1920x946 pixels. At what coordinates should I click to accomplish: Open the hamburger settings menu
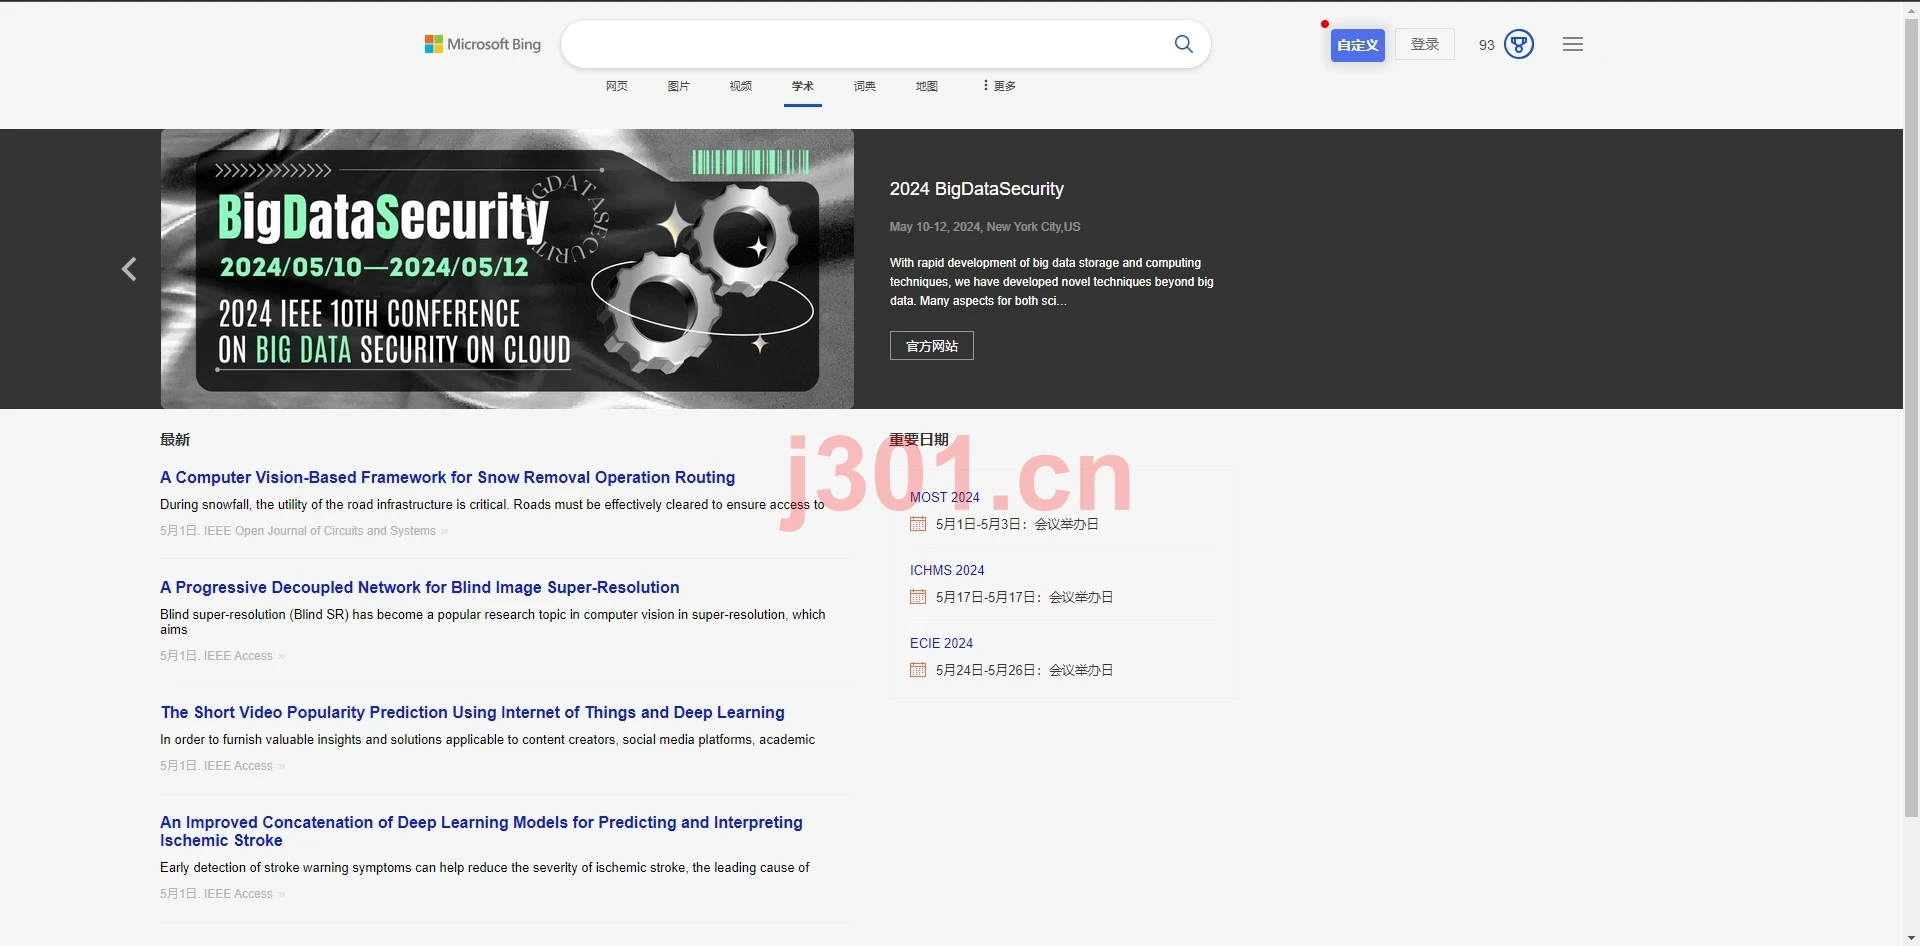coord(1573,44)
